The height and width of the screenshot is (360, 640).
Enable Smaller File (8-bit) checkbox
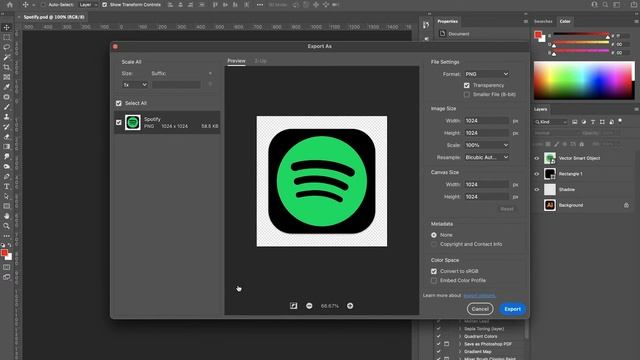467,94
